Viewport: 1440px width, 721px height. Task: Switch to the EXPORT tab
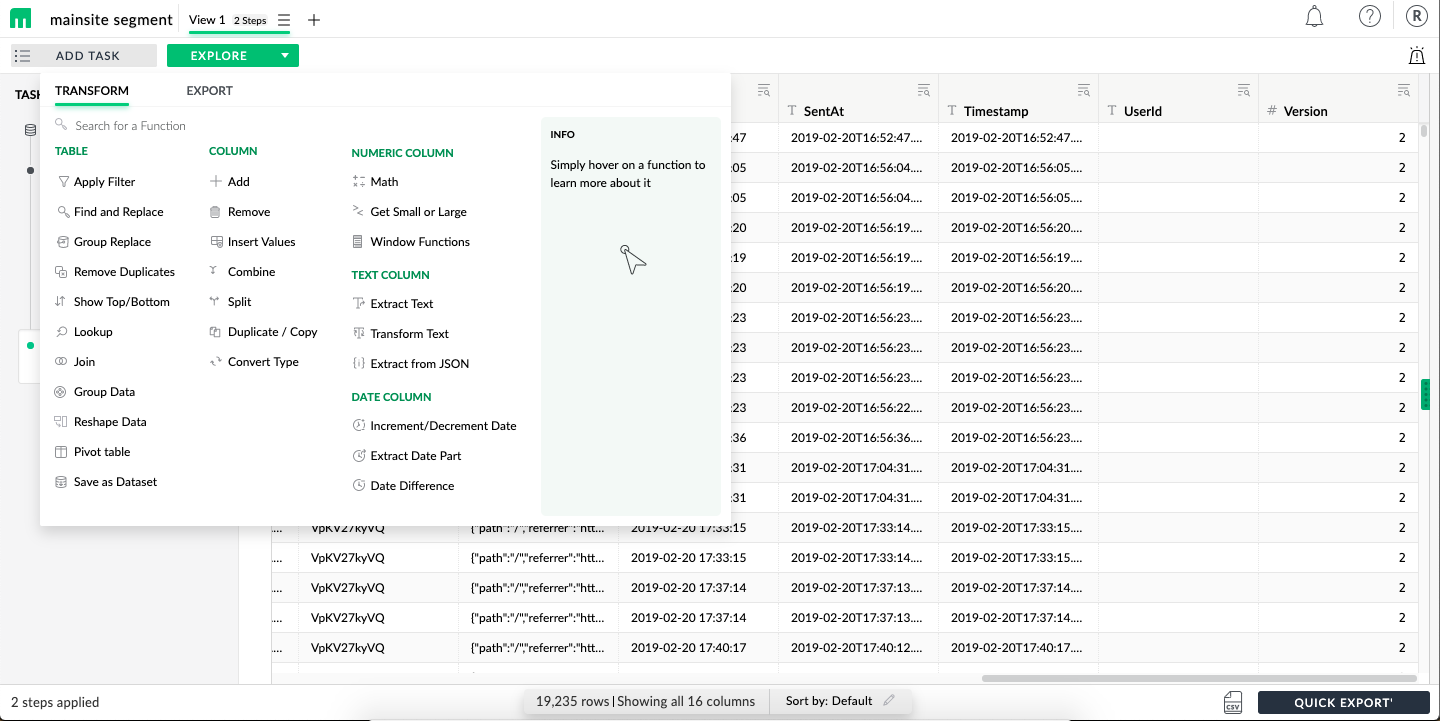[209, 91]
